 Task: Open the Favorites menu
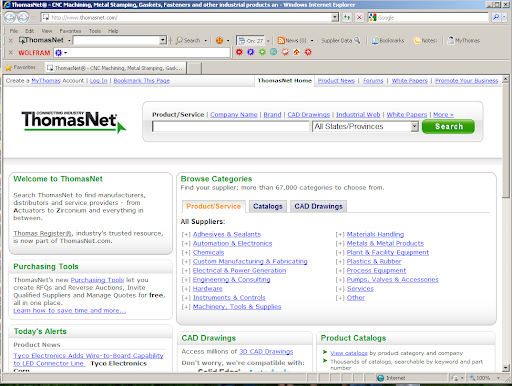[70, 31]
